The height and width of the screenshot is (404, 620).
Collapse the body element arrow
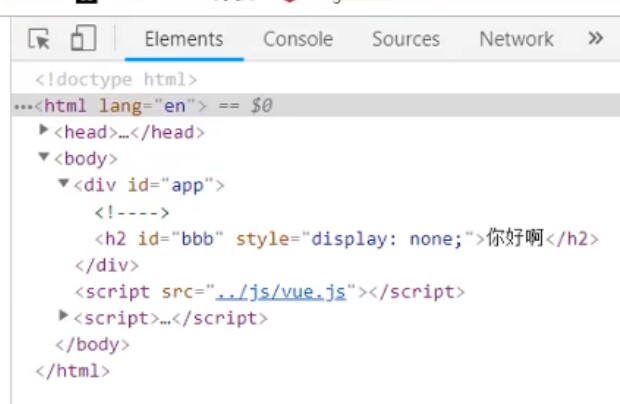click(x=44, y=156)
